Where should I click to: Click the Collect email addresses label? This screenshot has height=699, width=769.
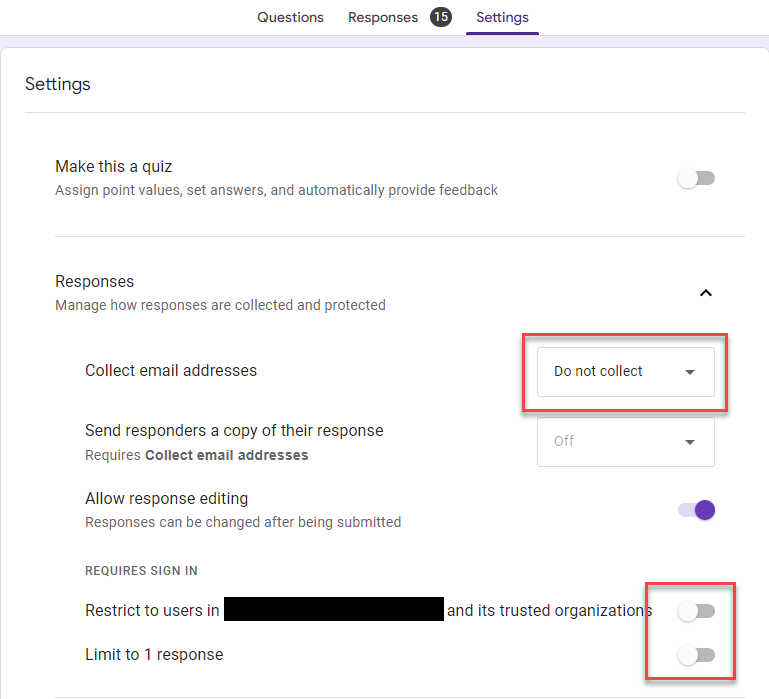pos(171,371)
